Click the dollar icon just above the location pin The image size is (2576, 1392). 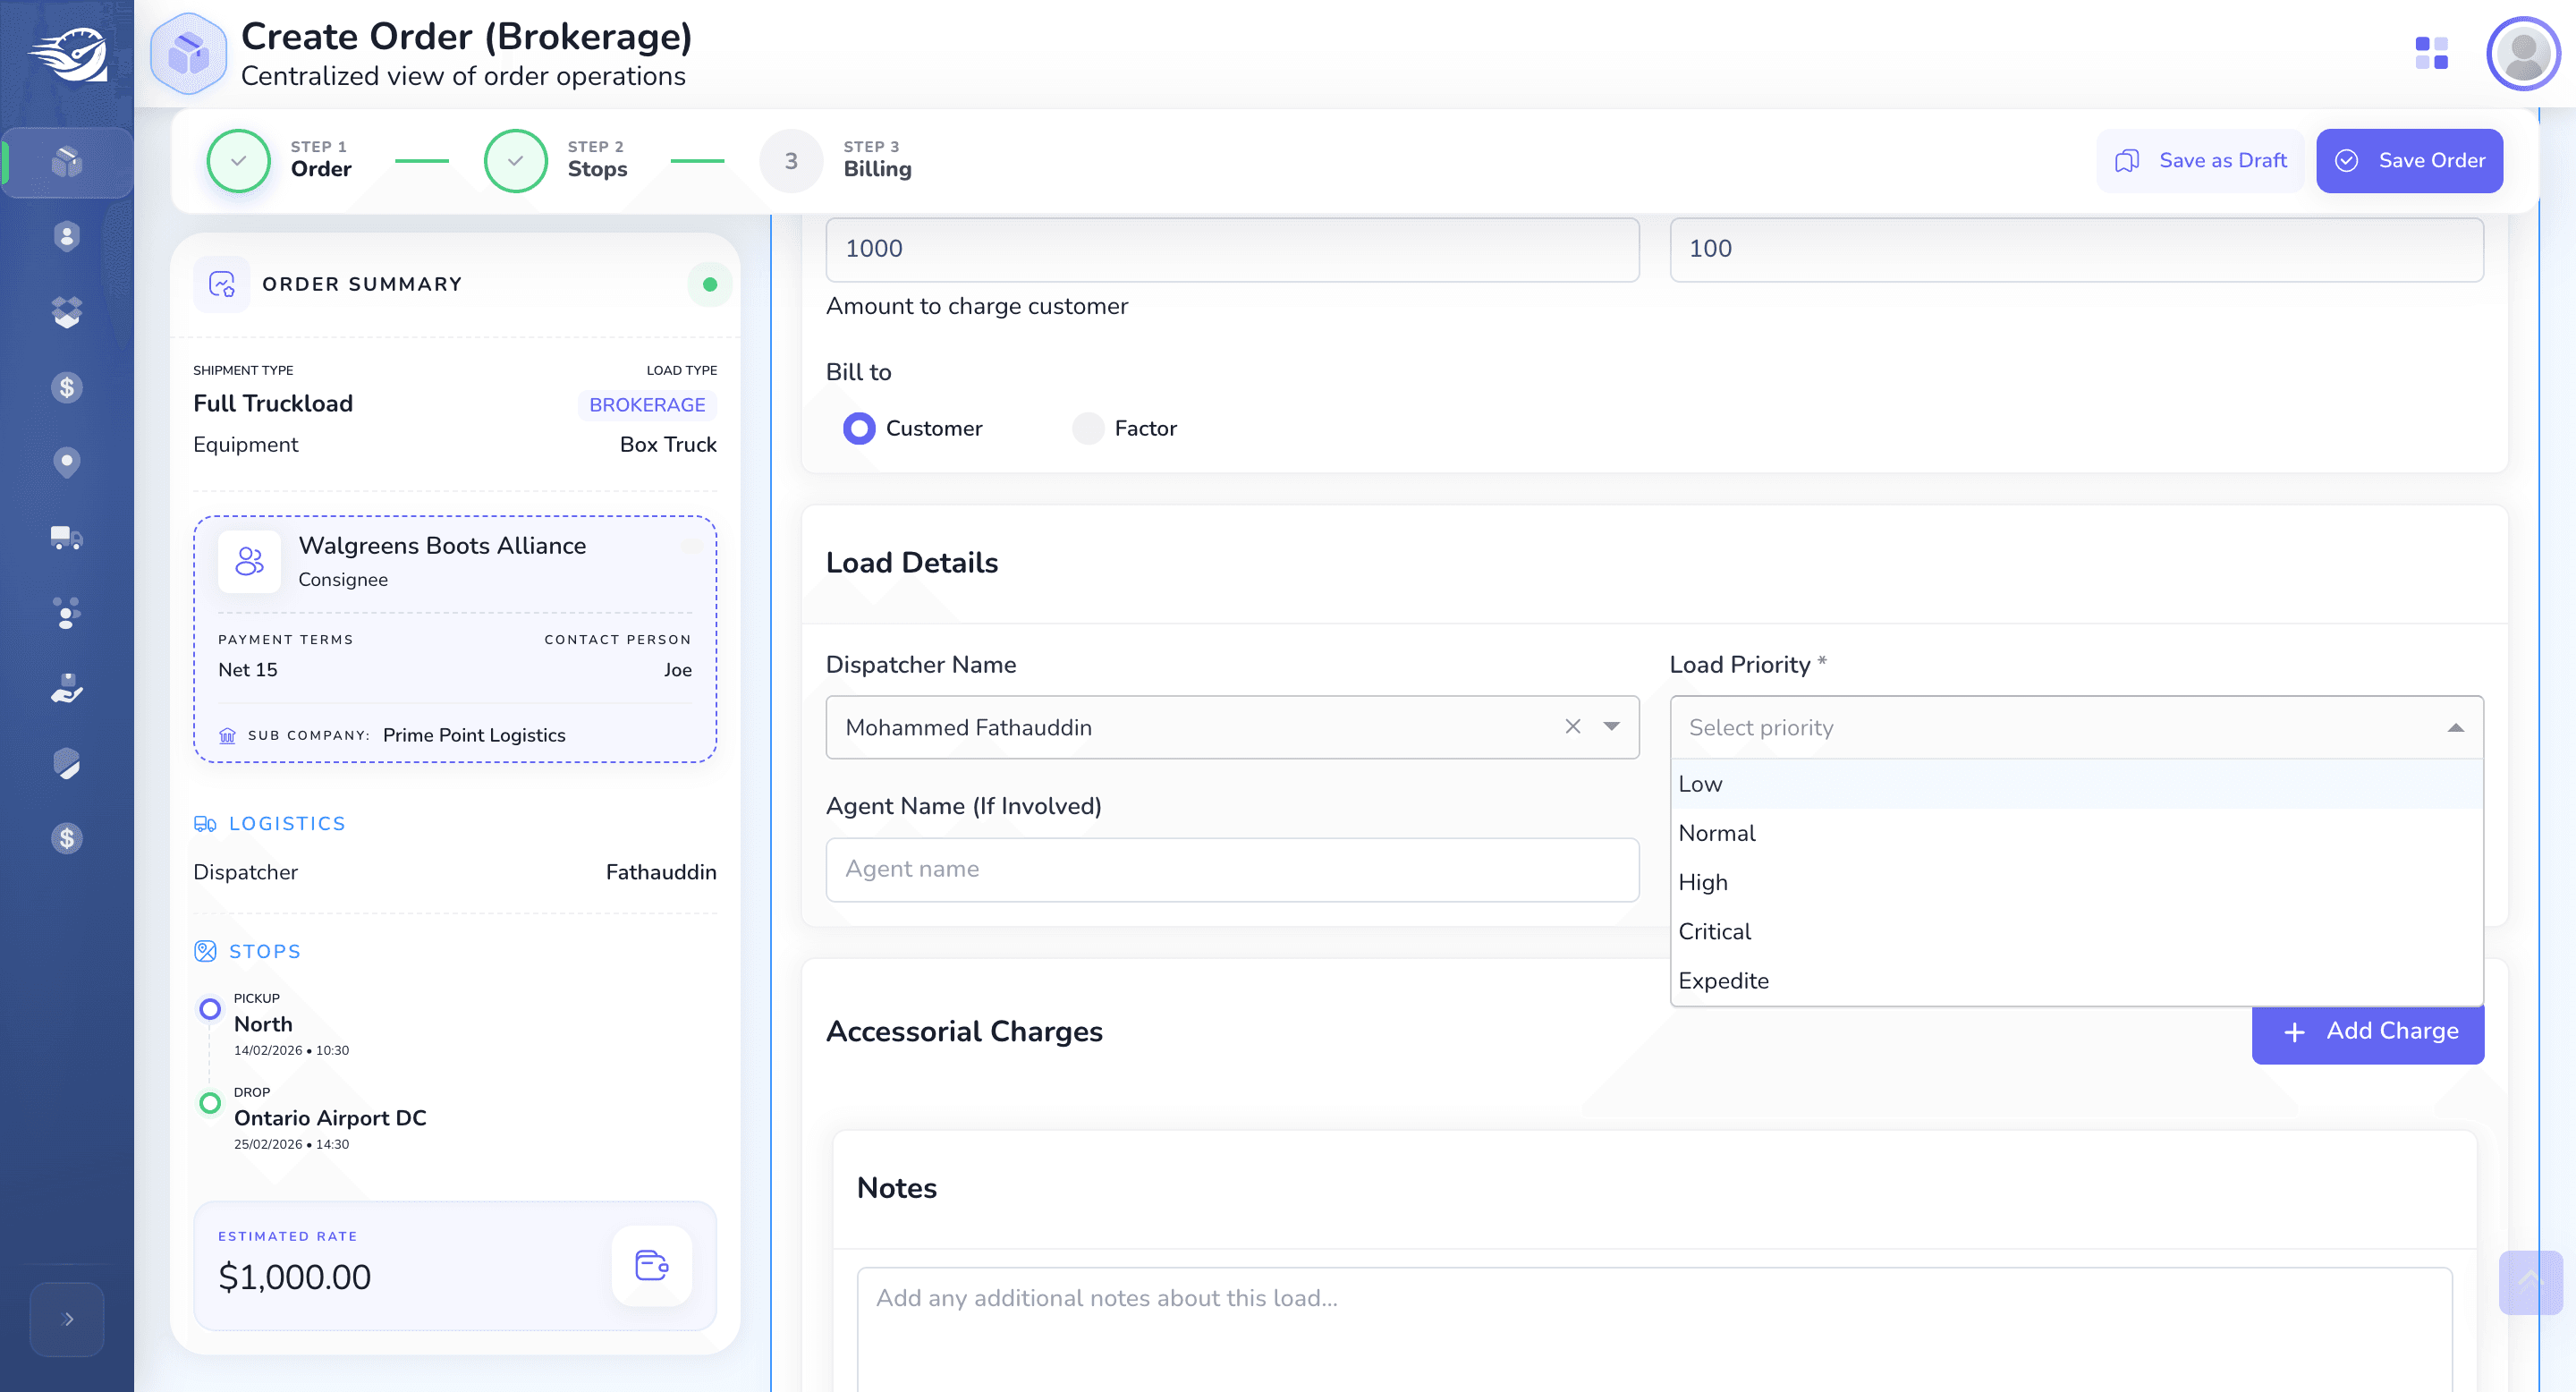(66, 387)
